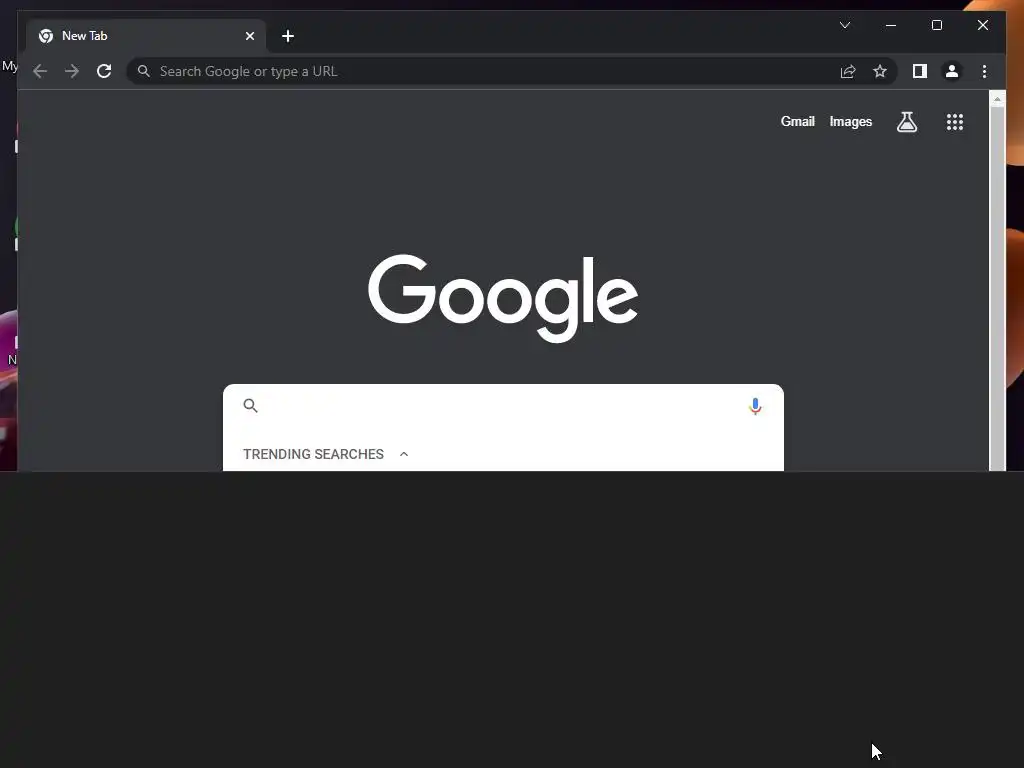Viewport: 1024px width, 768px height.
Task: Open the Chrome profile avatar
Action: pyautogui.click(x=952, y=71)
